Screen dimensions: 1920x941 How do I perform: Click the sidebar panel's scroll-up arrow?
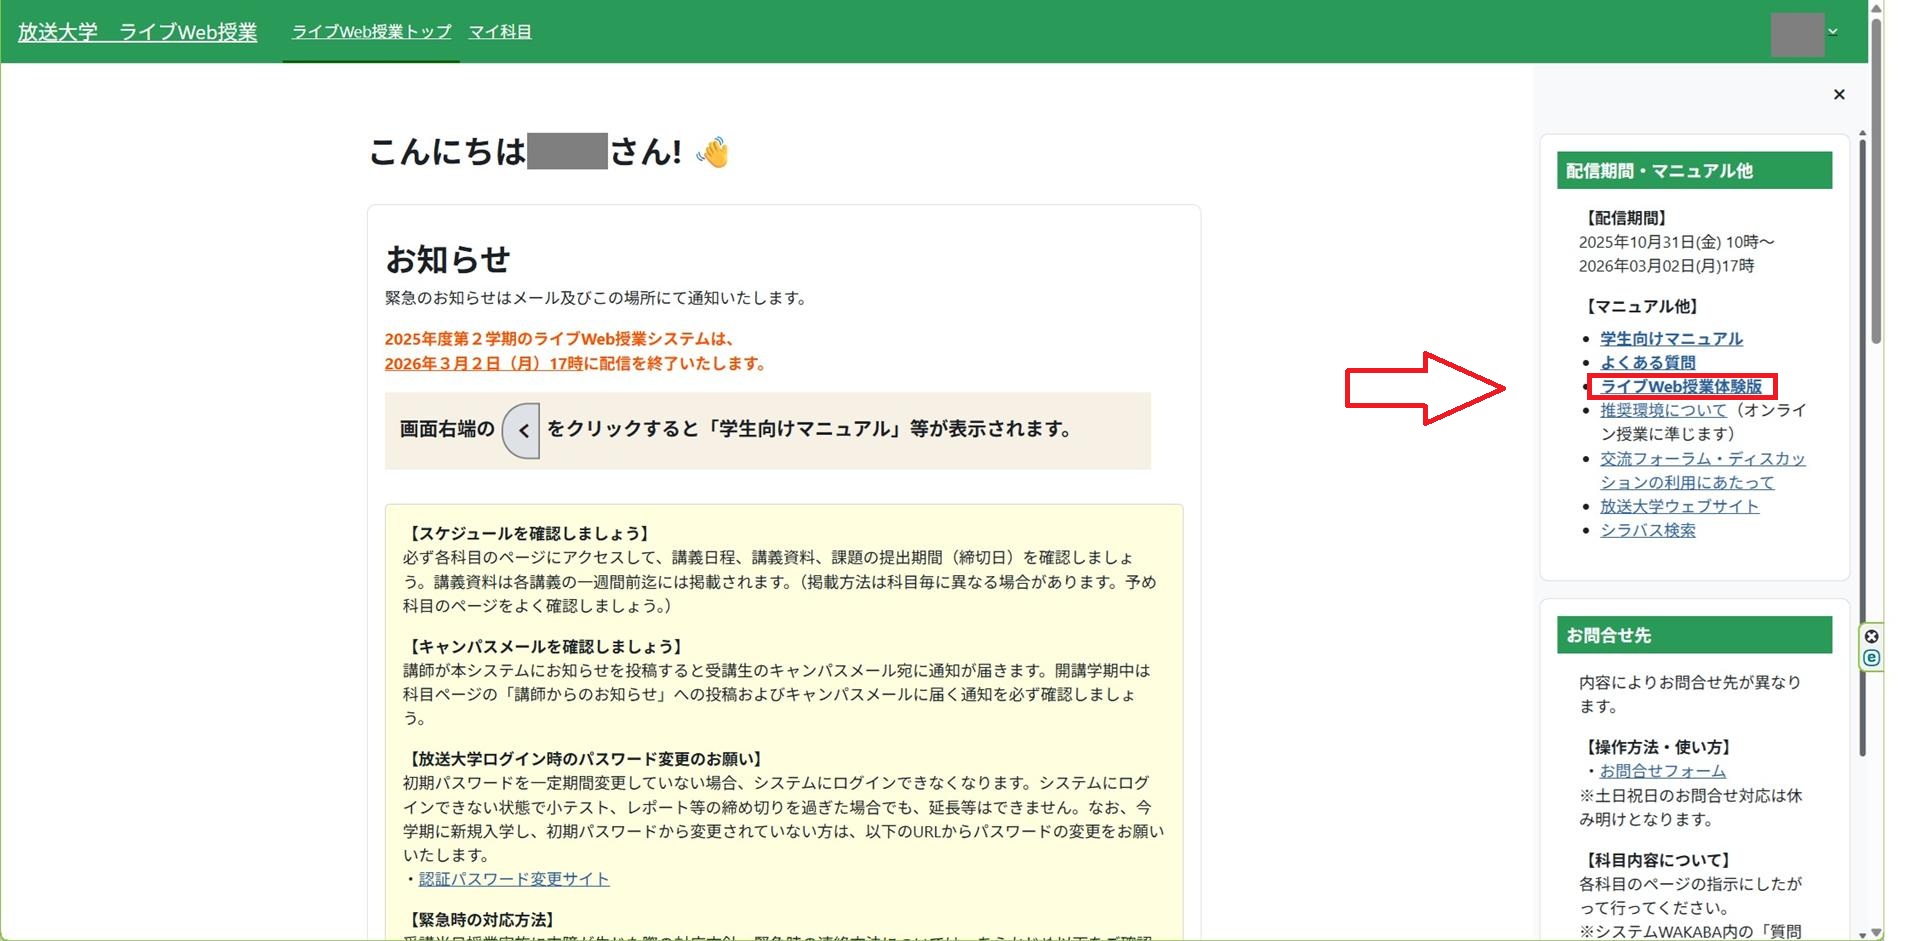click(1862, 133)
